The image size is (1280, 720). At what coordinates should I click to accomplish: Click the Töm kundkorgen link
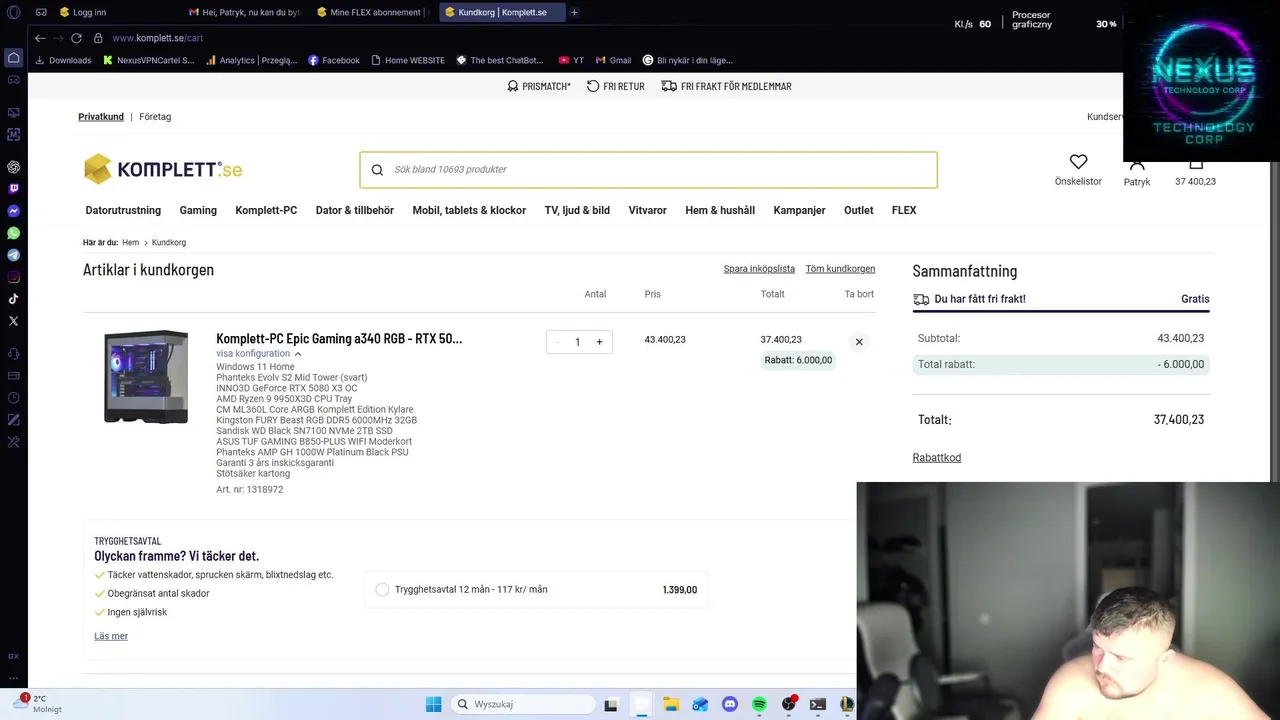click(x=840, y=269)
